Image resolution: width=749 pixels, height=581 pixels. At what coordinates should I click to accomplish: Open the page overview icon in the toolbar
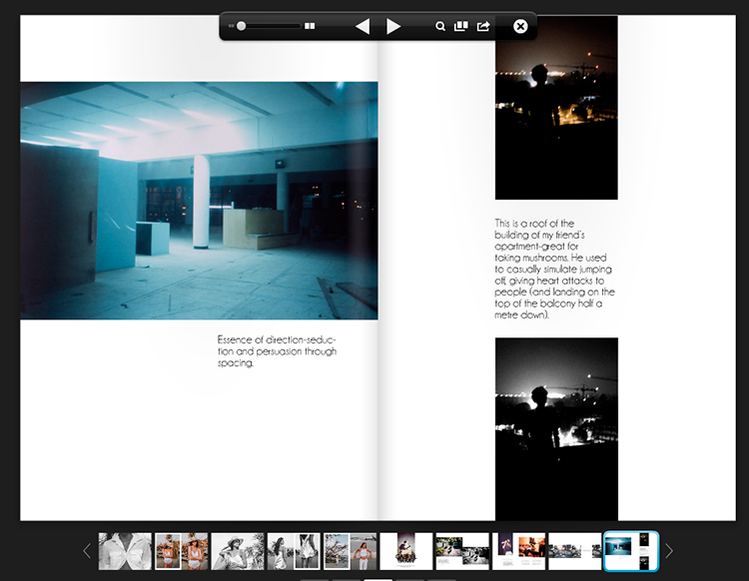click(x=461, y=26)
